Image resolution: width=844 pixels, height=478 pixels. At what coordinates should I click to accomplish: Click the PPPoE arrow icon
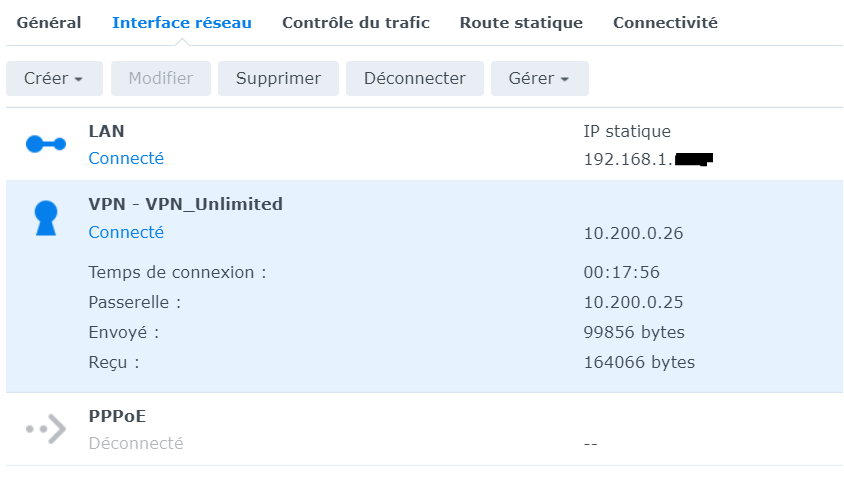[x=45, y=429]
